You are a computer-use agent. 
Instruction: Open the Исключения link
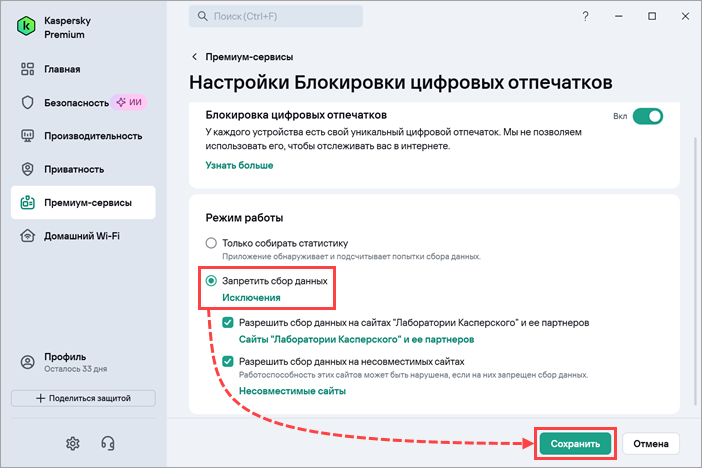pyautogui.click(x=251, y=298)
